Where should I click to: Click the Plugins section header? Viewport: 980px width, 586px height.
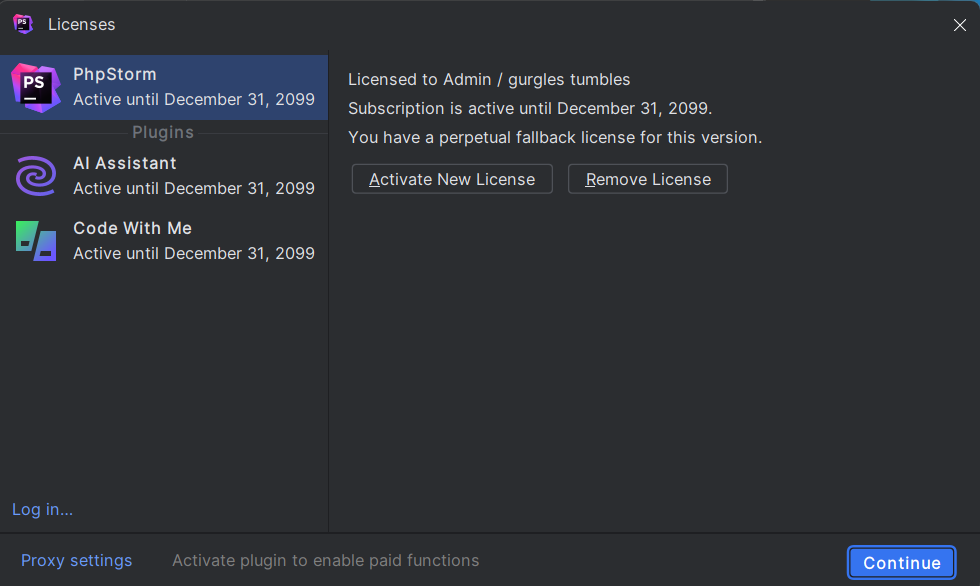point(163,132)
